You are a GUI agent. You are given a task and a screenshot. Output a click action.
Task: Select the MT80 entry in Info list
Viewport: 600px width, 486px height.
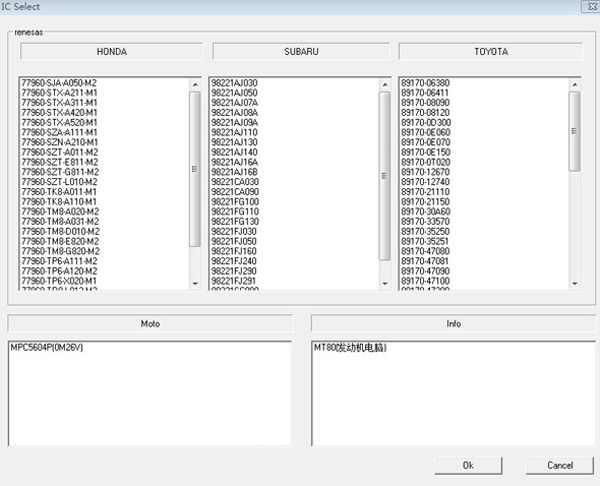tap(350, 347)
